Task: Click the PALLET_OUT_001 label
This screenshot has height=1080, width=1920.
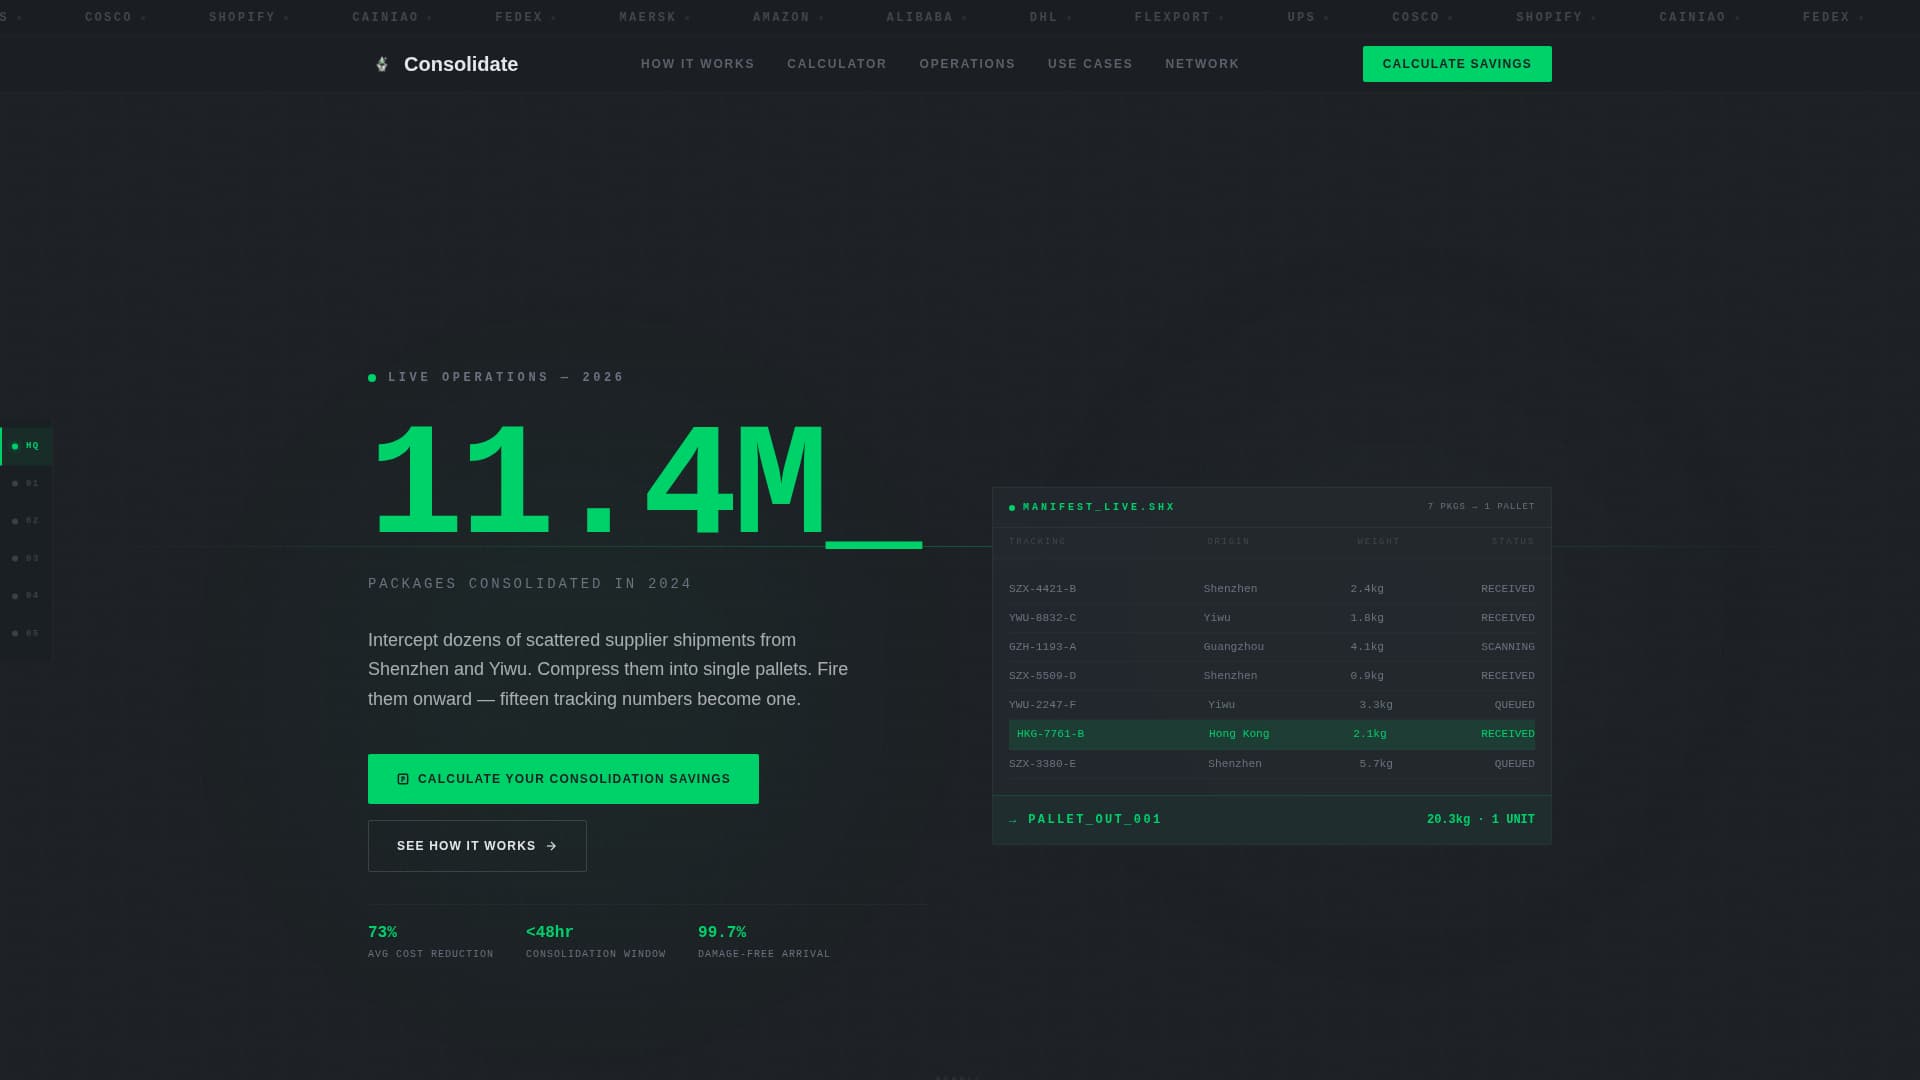Action: pyautogui.click(x=1095, y=820)
